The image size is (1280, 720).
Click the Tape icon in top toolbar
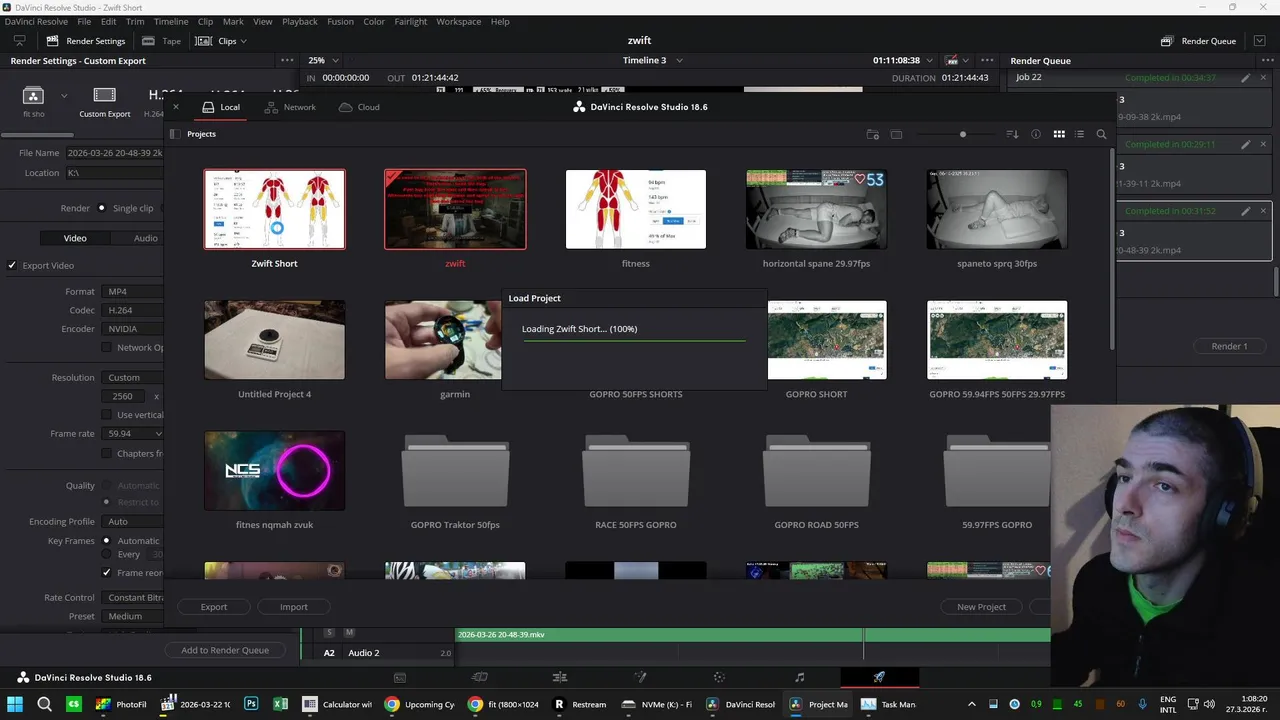(148, 41)
